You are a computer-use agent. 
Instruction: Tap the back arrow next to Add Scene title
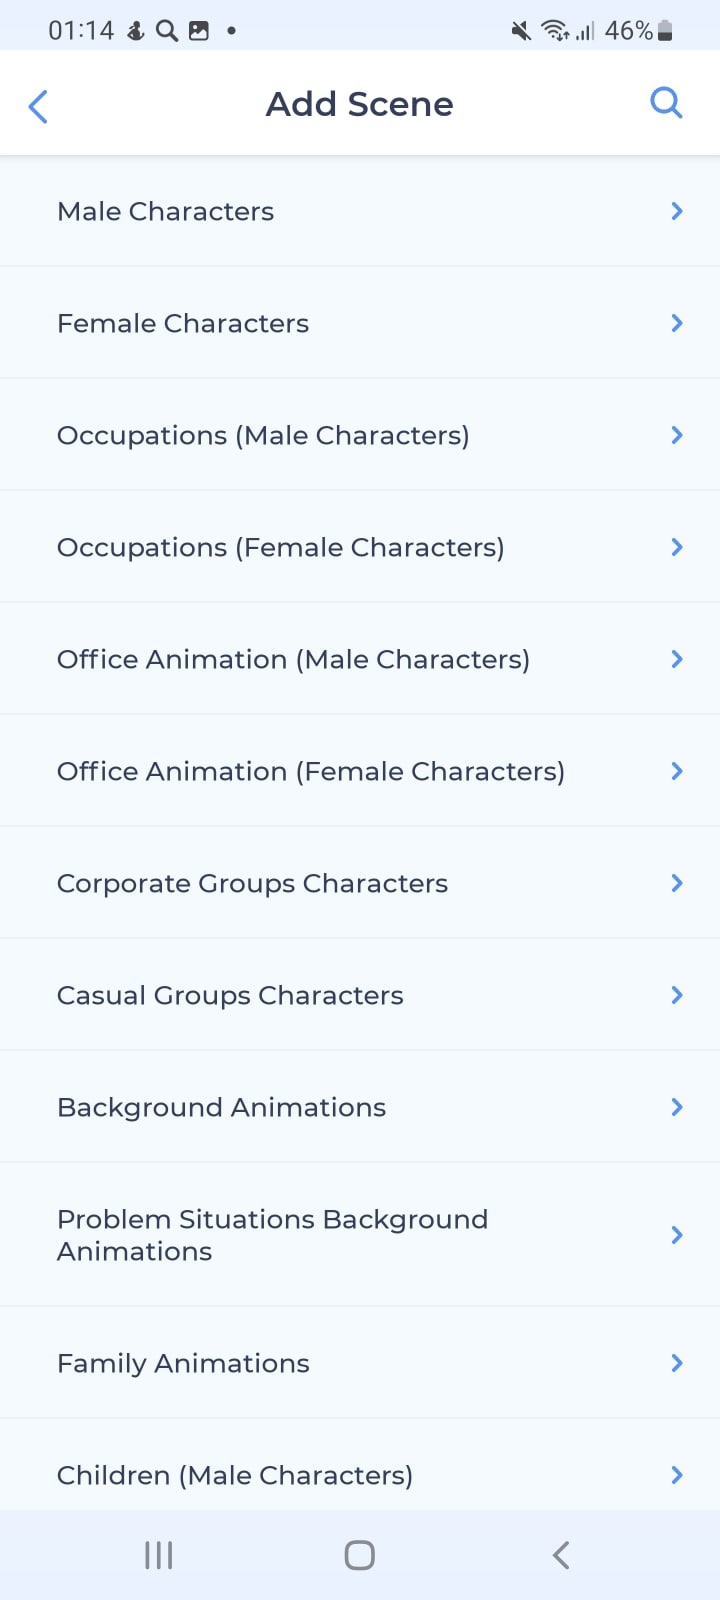pyautogui.click(x=38, y=105)
